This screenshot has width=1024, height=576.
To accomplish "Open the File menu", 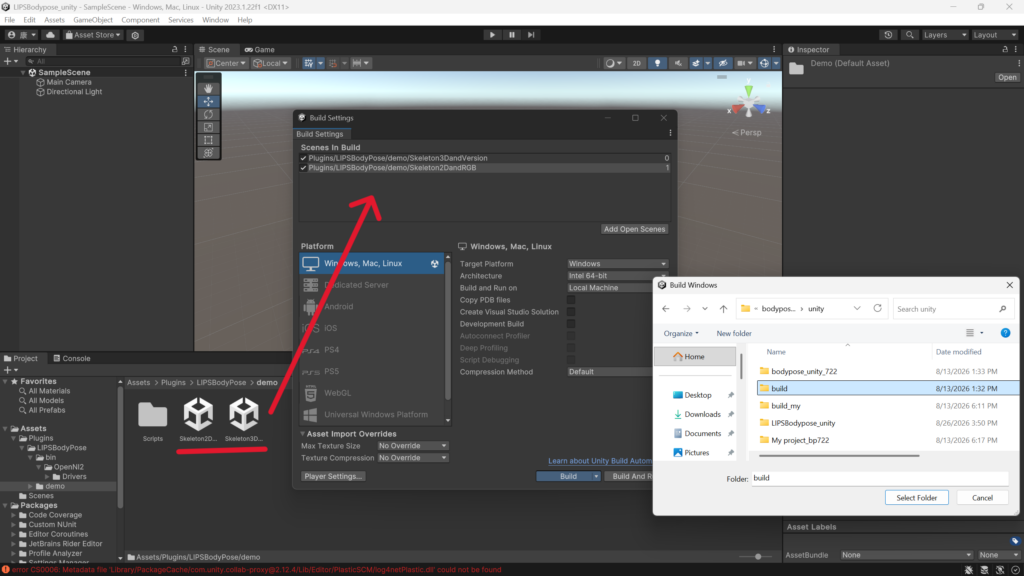I will (10, 20).
